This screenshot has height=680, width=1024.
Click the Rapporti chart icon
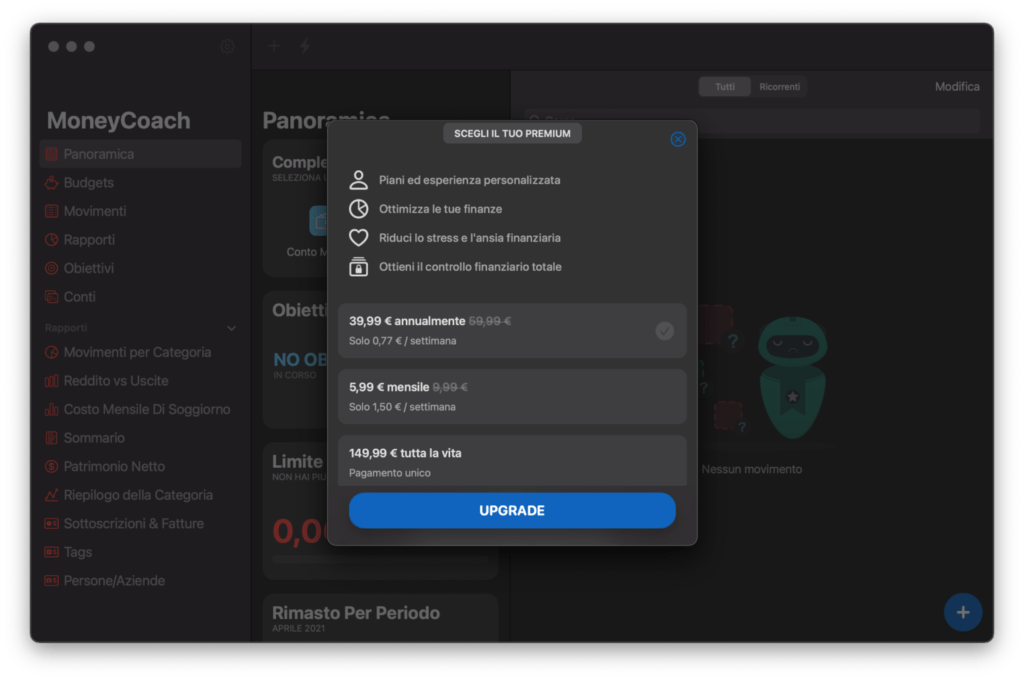52,240
